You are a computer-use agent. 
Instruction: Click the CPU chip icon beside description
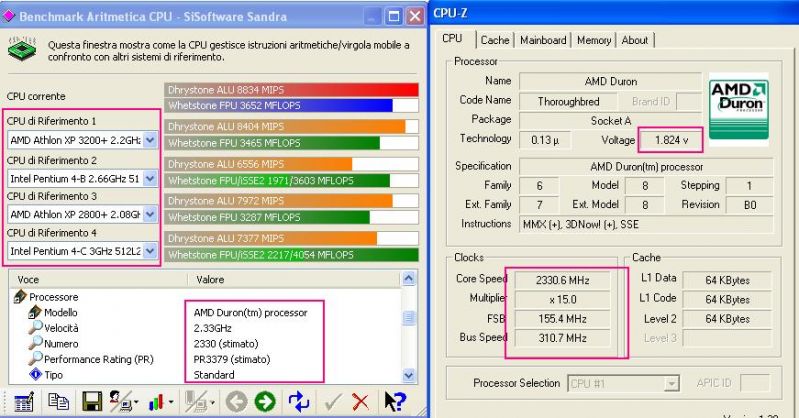point(22,50)
